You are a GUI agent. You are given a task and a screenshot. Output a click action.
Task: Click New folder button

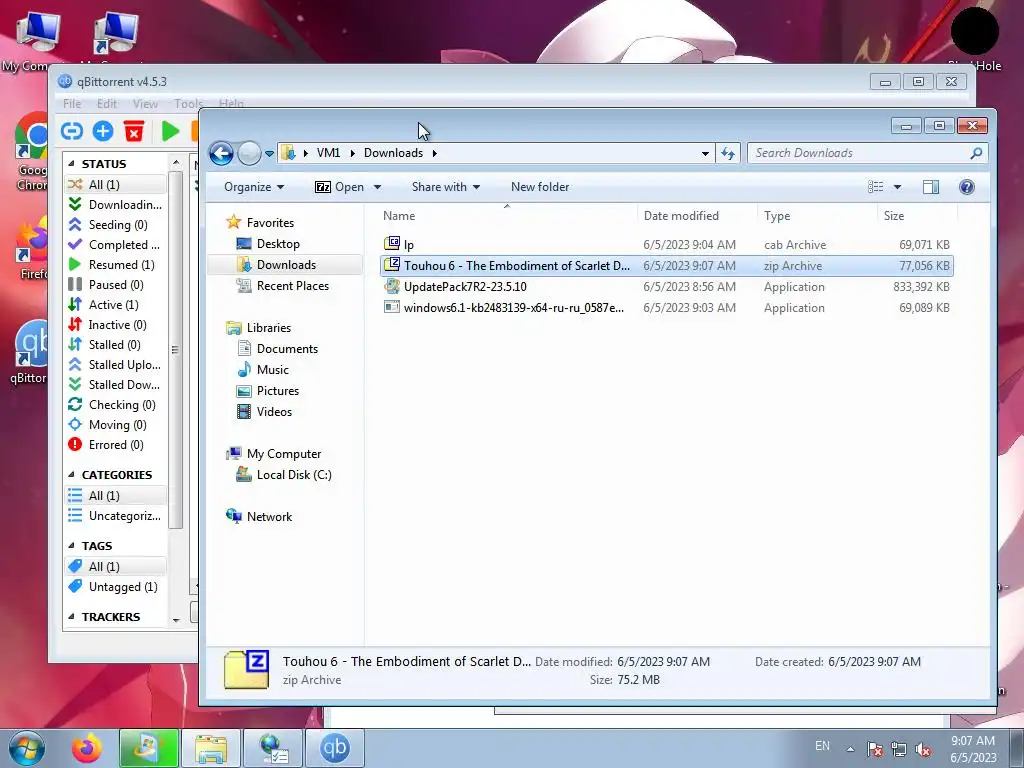(x=540, y=187)
